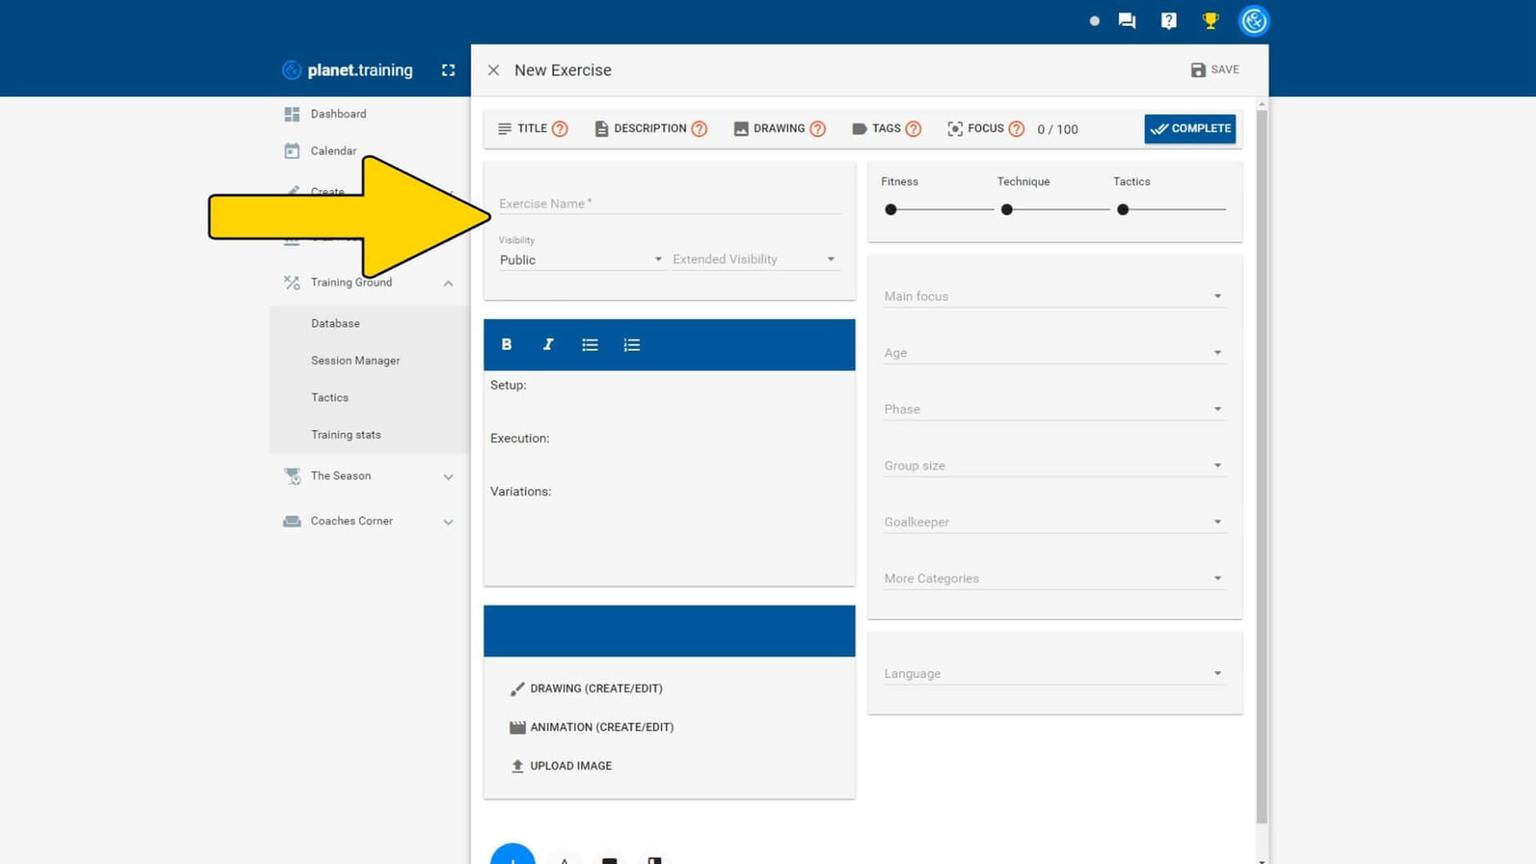Open the chat messages icon
The image size is (1536, 864).
click(x=1127, y=21)
